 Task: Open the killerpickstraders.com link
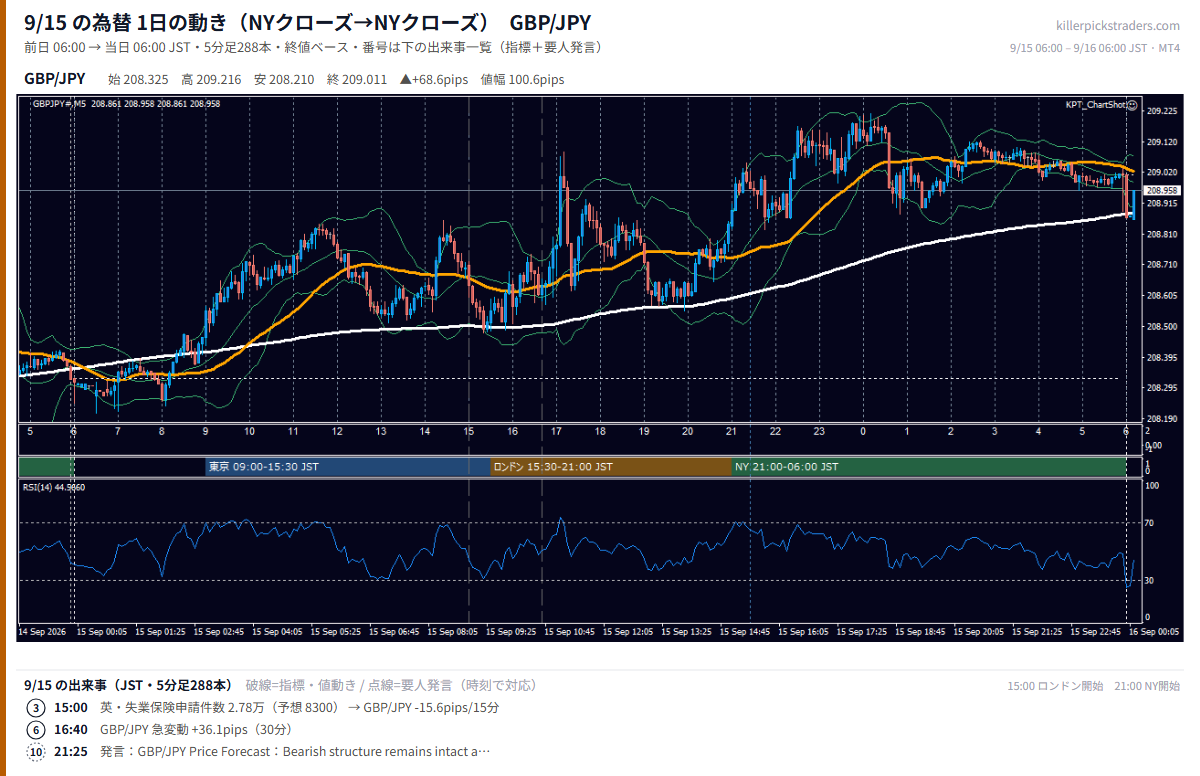pyautogui.click(x=1118, y=26)
